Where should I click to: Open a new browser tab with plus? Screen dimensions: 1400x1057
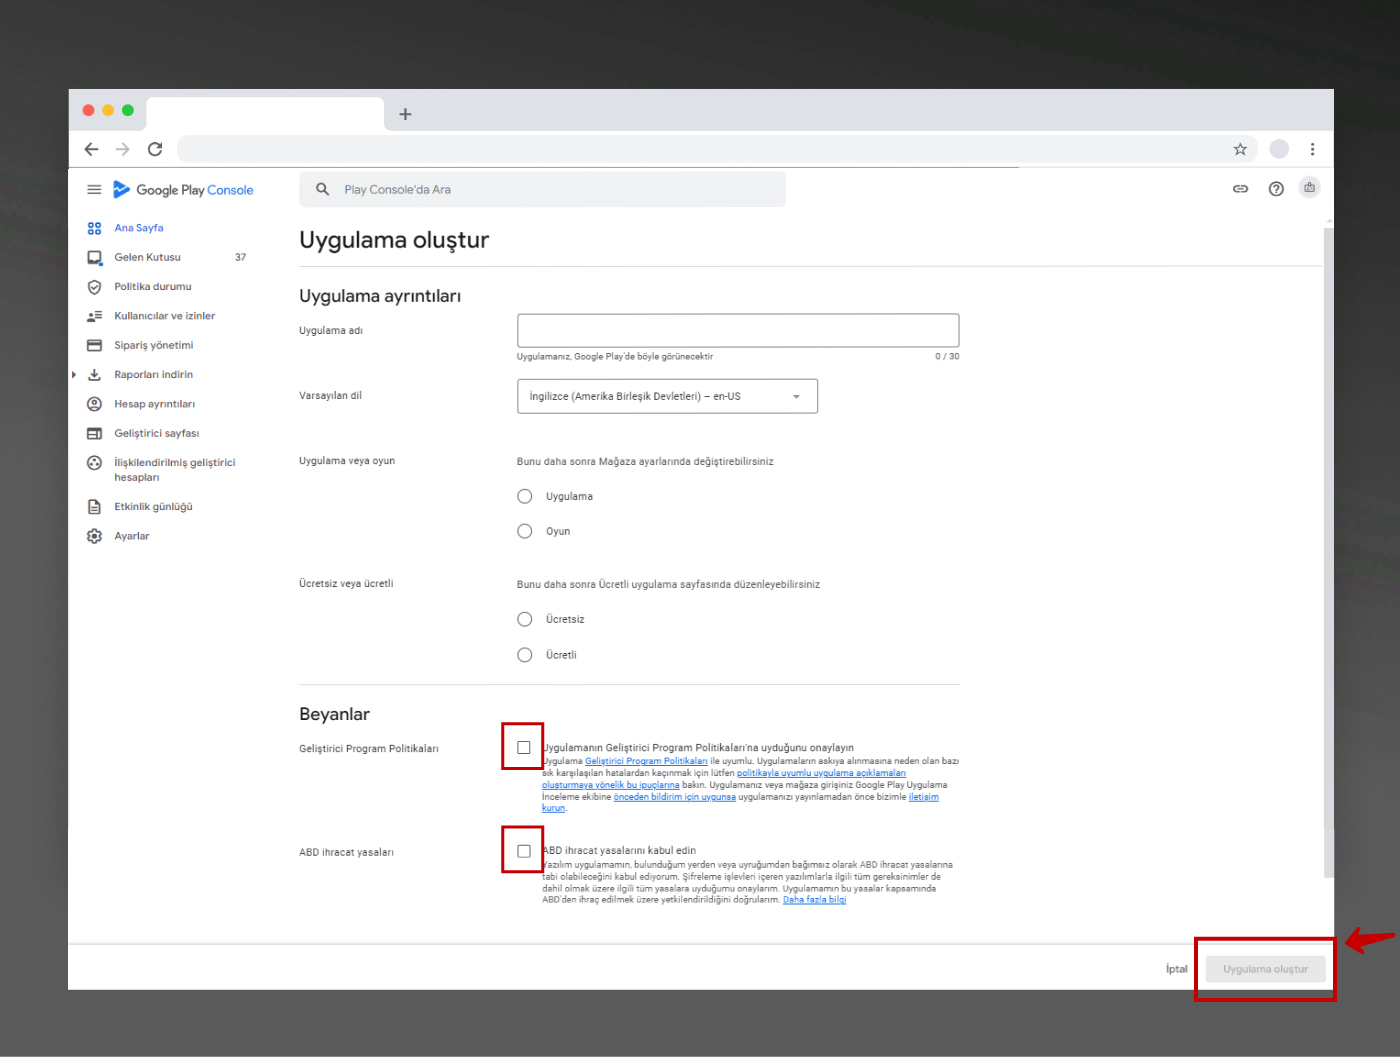[405, 114]
